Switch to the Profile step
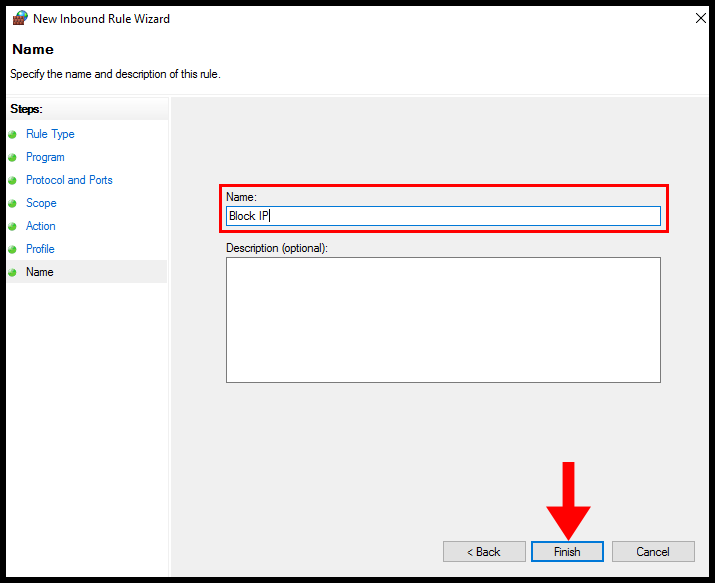This screenshot has width=715, height=583. 40,249
